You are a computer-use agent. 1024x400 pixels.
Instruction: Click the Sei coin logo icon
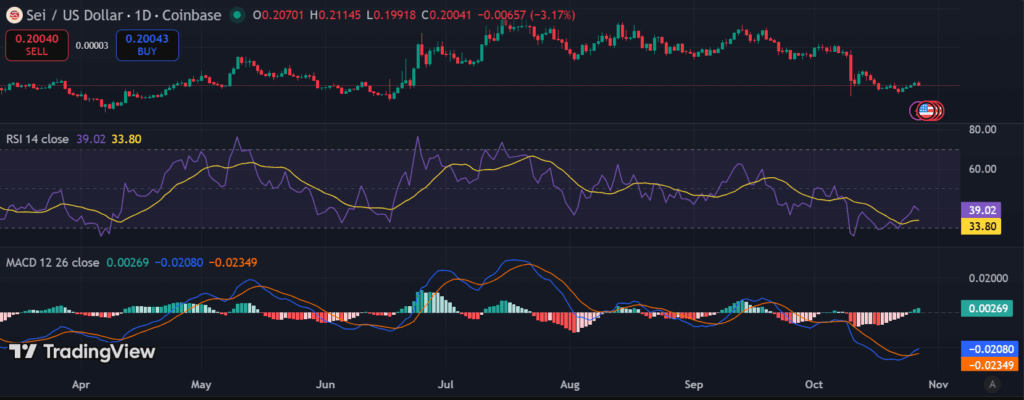point(14,16)
